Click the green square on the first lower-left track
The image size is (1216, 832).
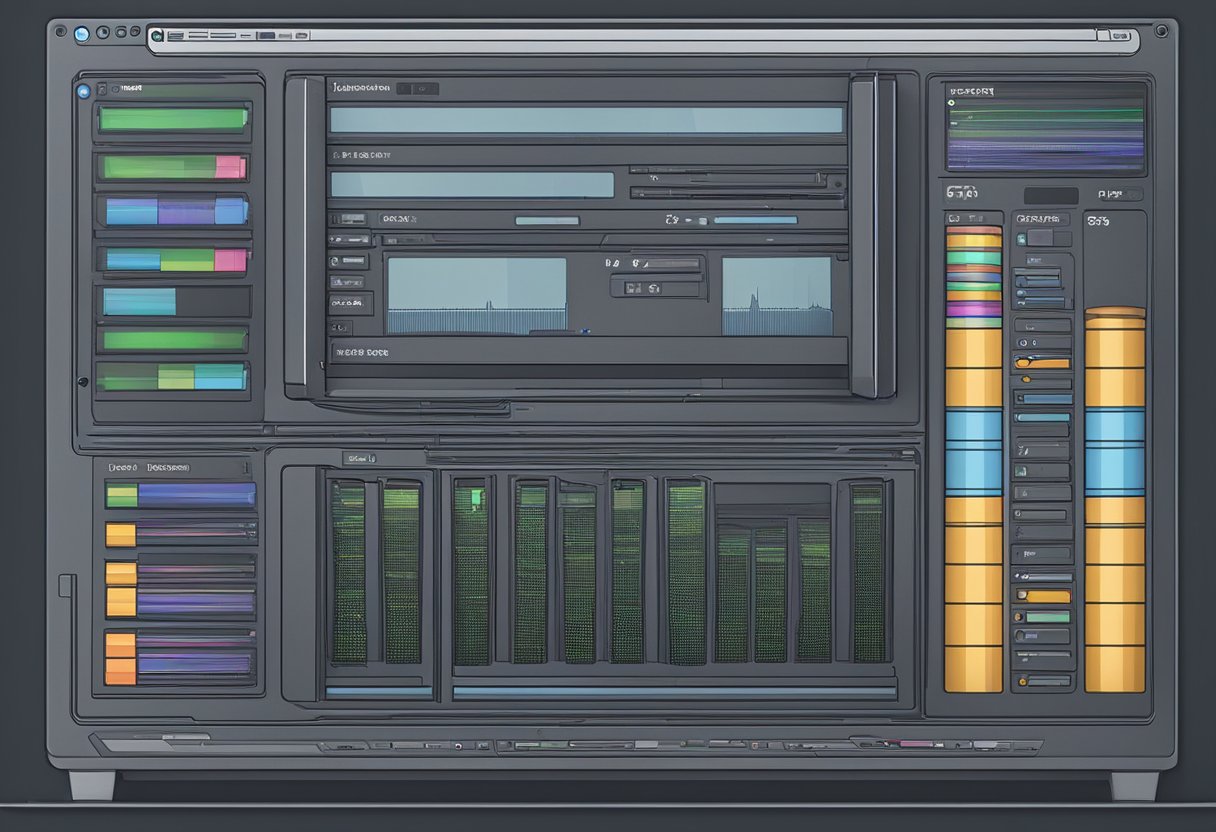pos(122,495)
